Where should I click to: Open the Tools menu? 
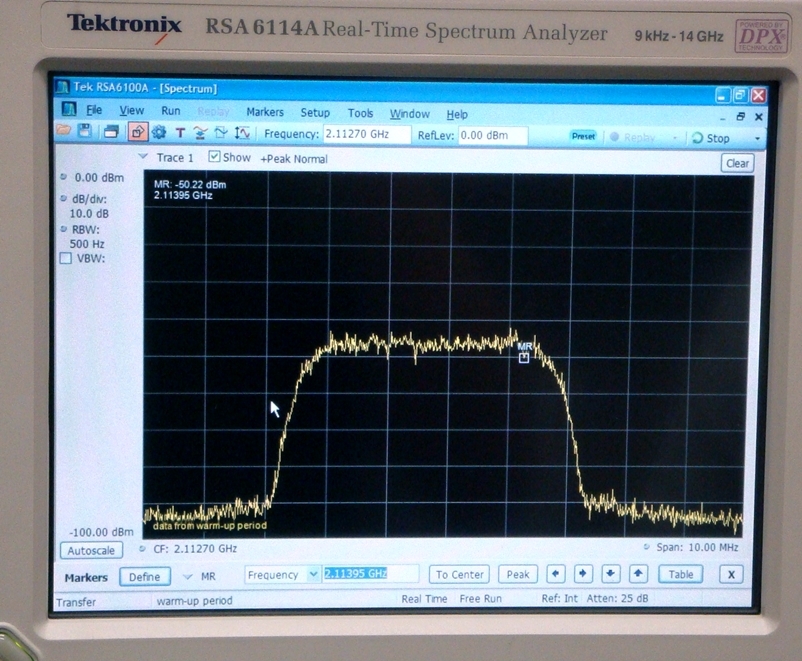click(x=361, y=113)
